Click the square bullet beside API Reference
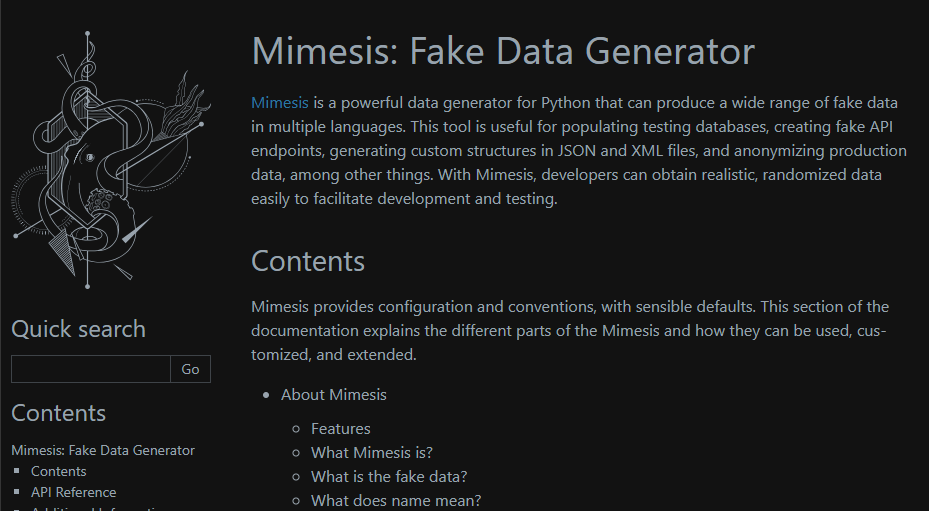 click(x=17, y=492)
